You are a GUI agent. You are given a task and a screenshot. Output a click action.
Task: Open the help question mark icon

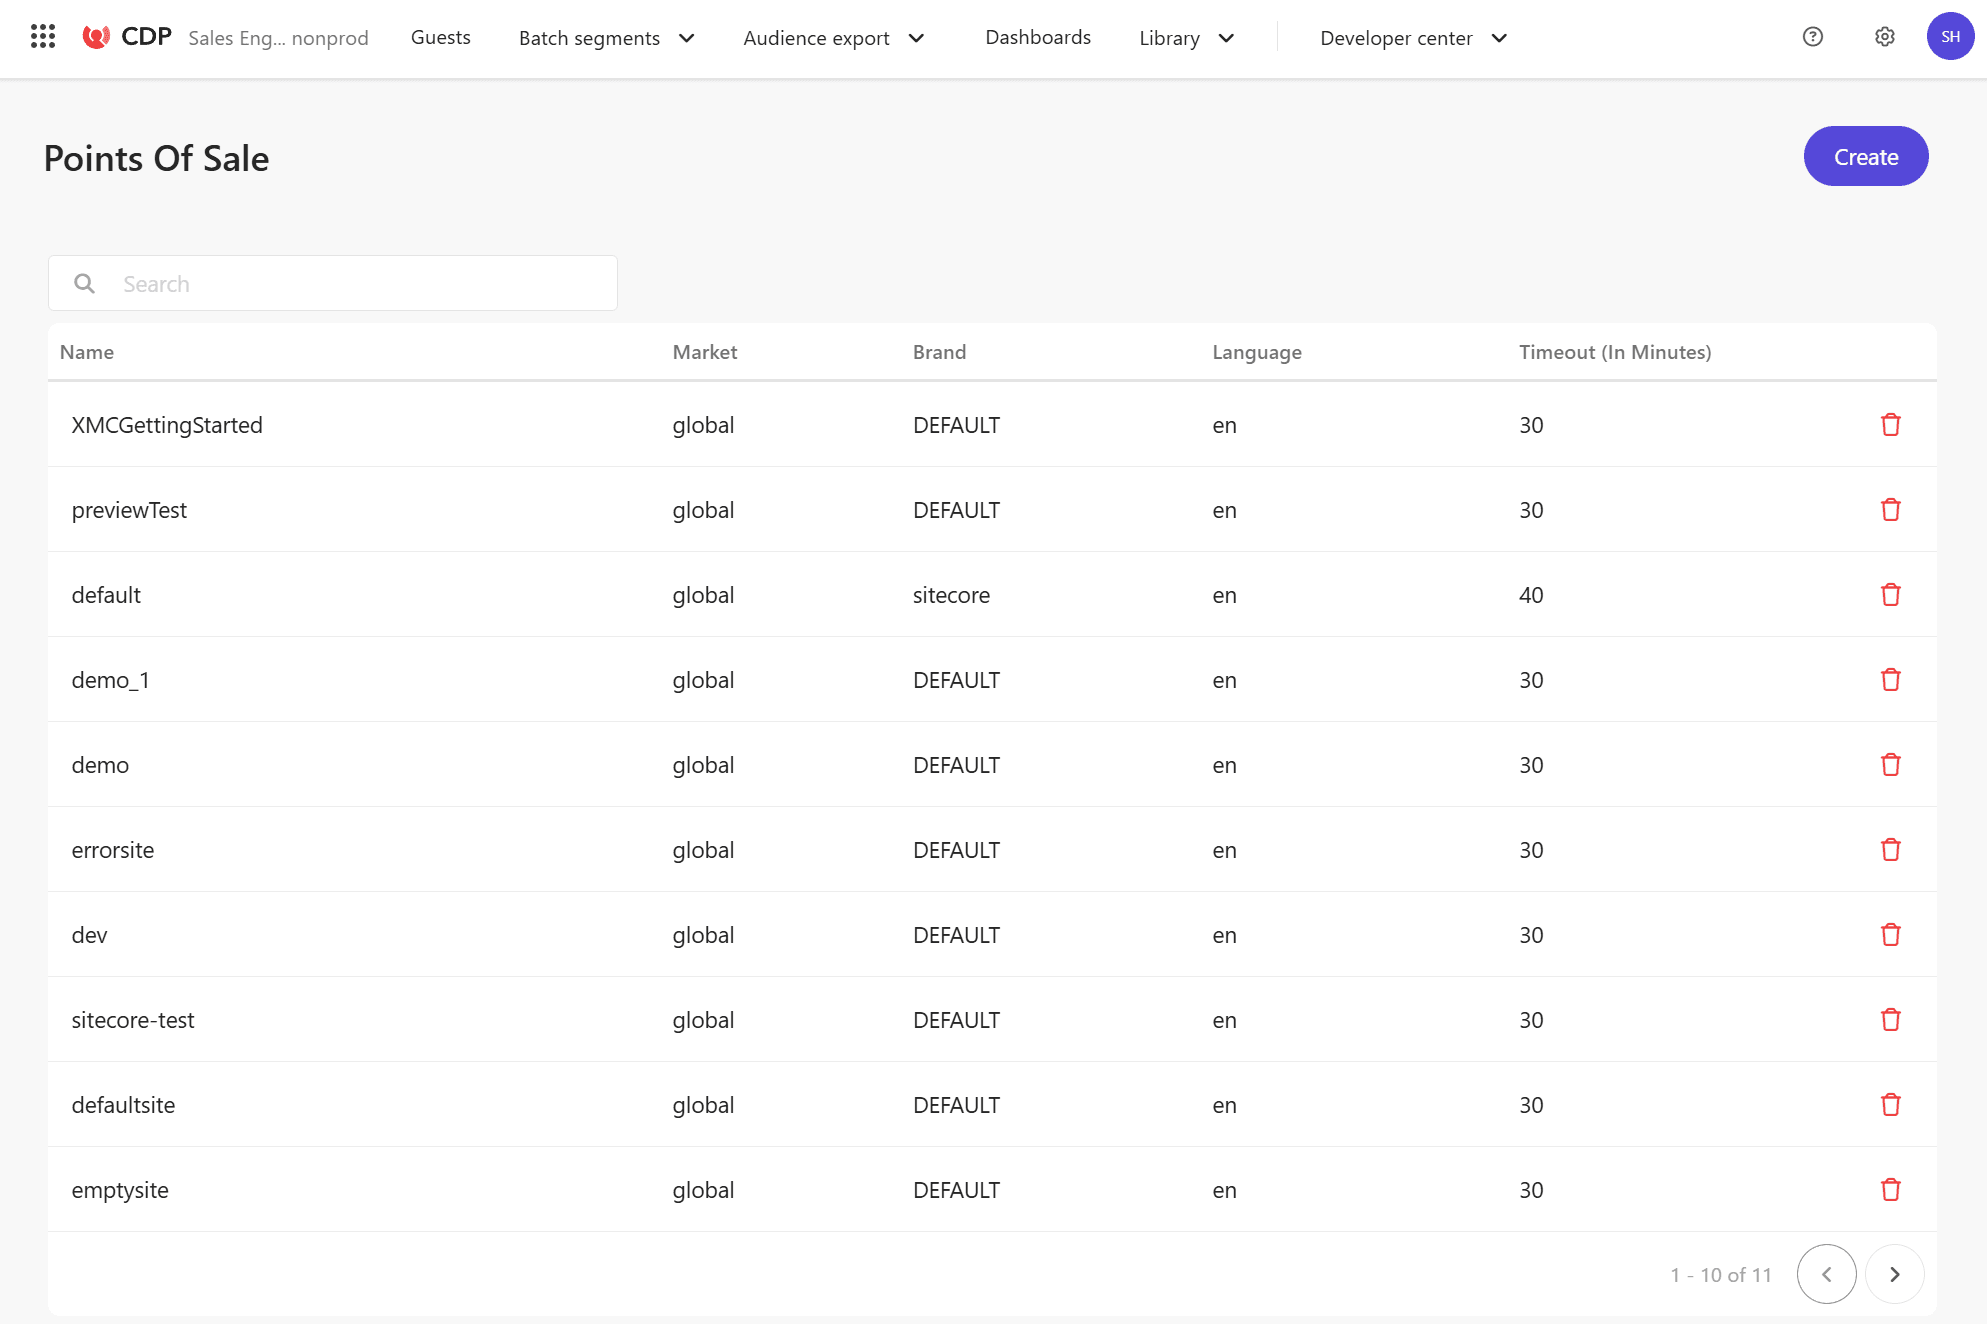[x=1812, y=37]
